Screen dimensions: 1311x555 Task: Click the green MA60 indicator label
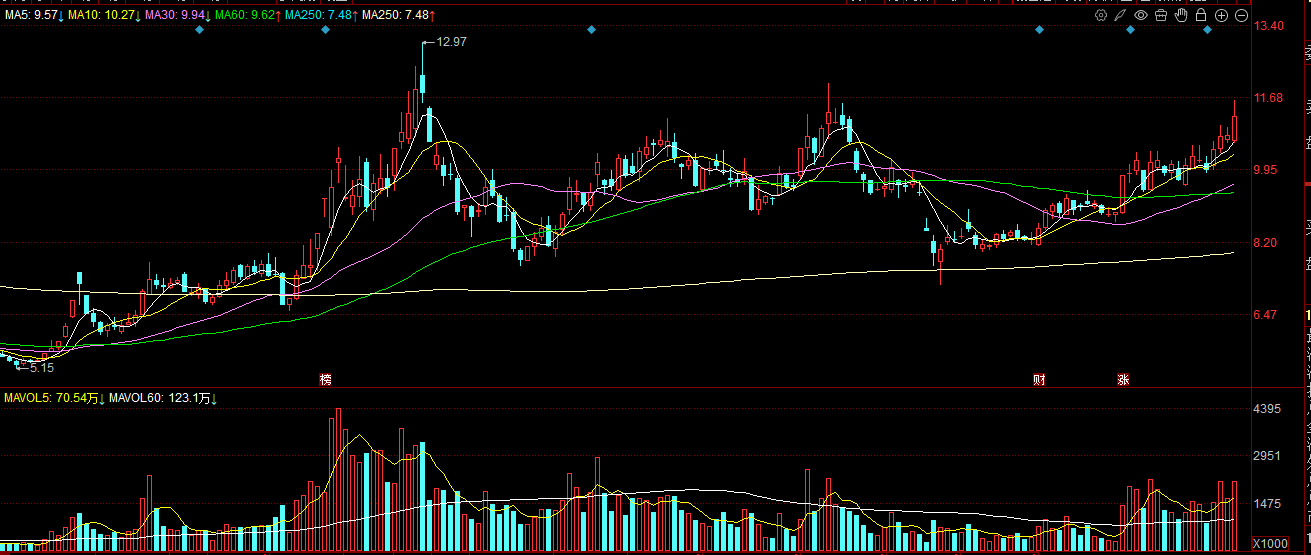246,16
